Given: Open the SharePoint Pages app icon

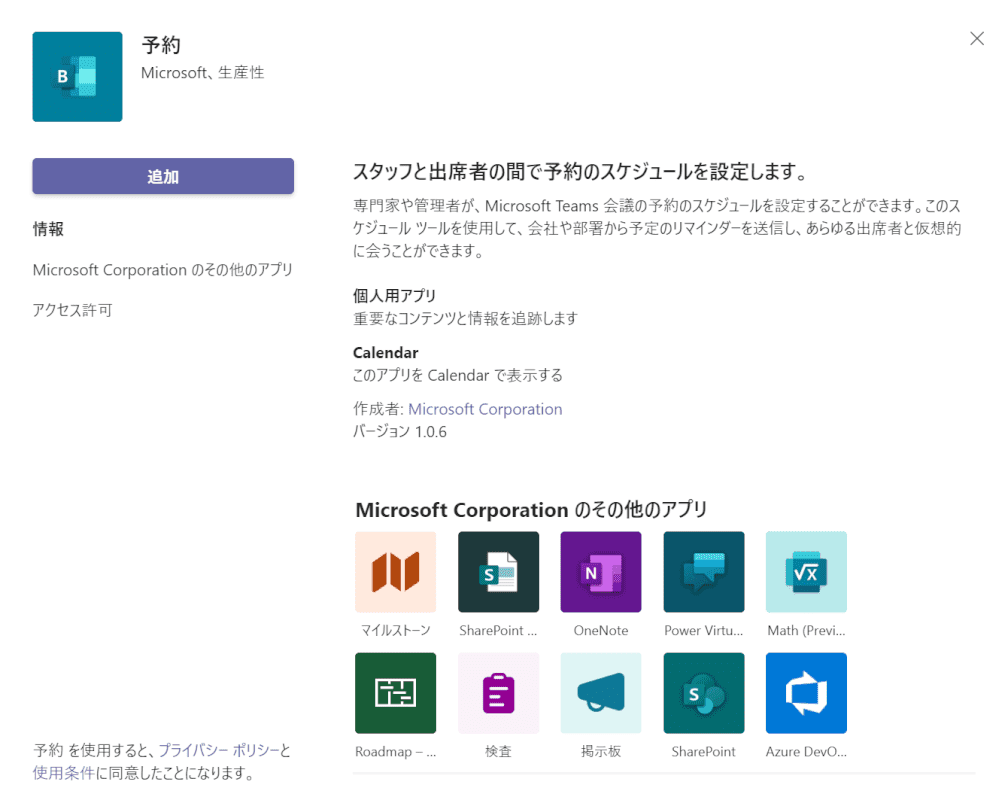Looking at the screenshot, I should point(498,572).
